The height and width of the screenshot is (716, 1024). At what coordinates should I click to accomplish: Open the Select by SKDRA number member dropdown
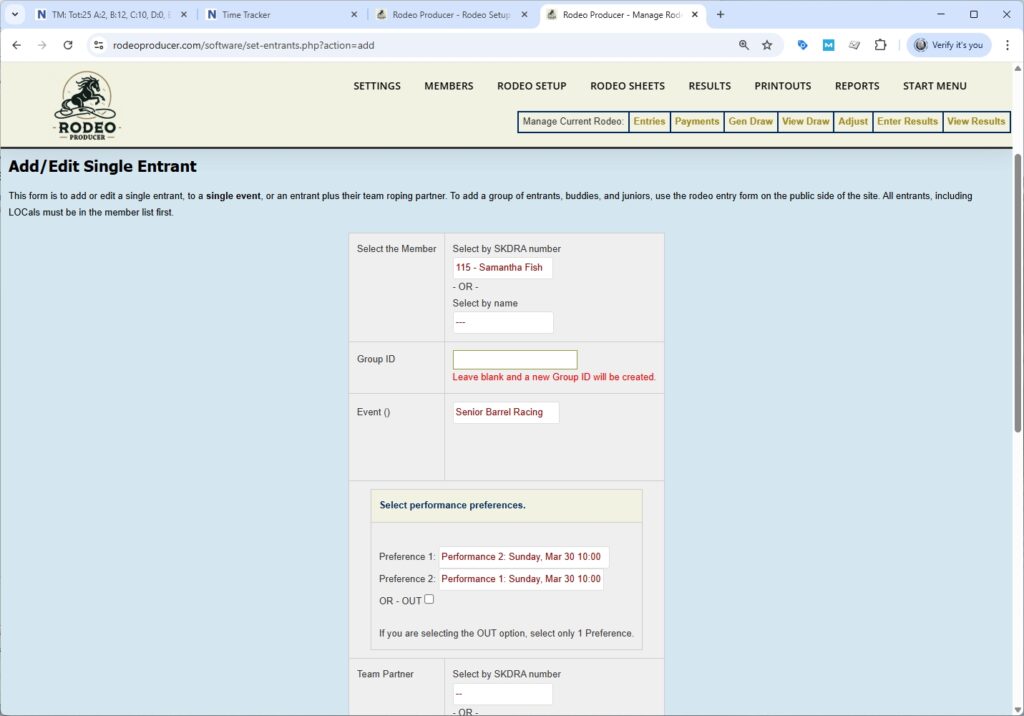pos(502,268)
